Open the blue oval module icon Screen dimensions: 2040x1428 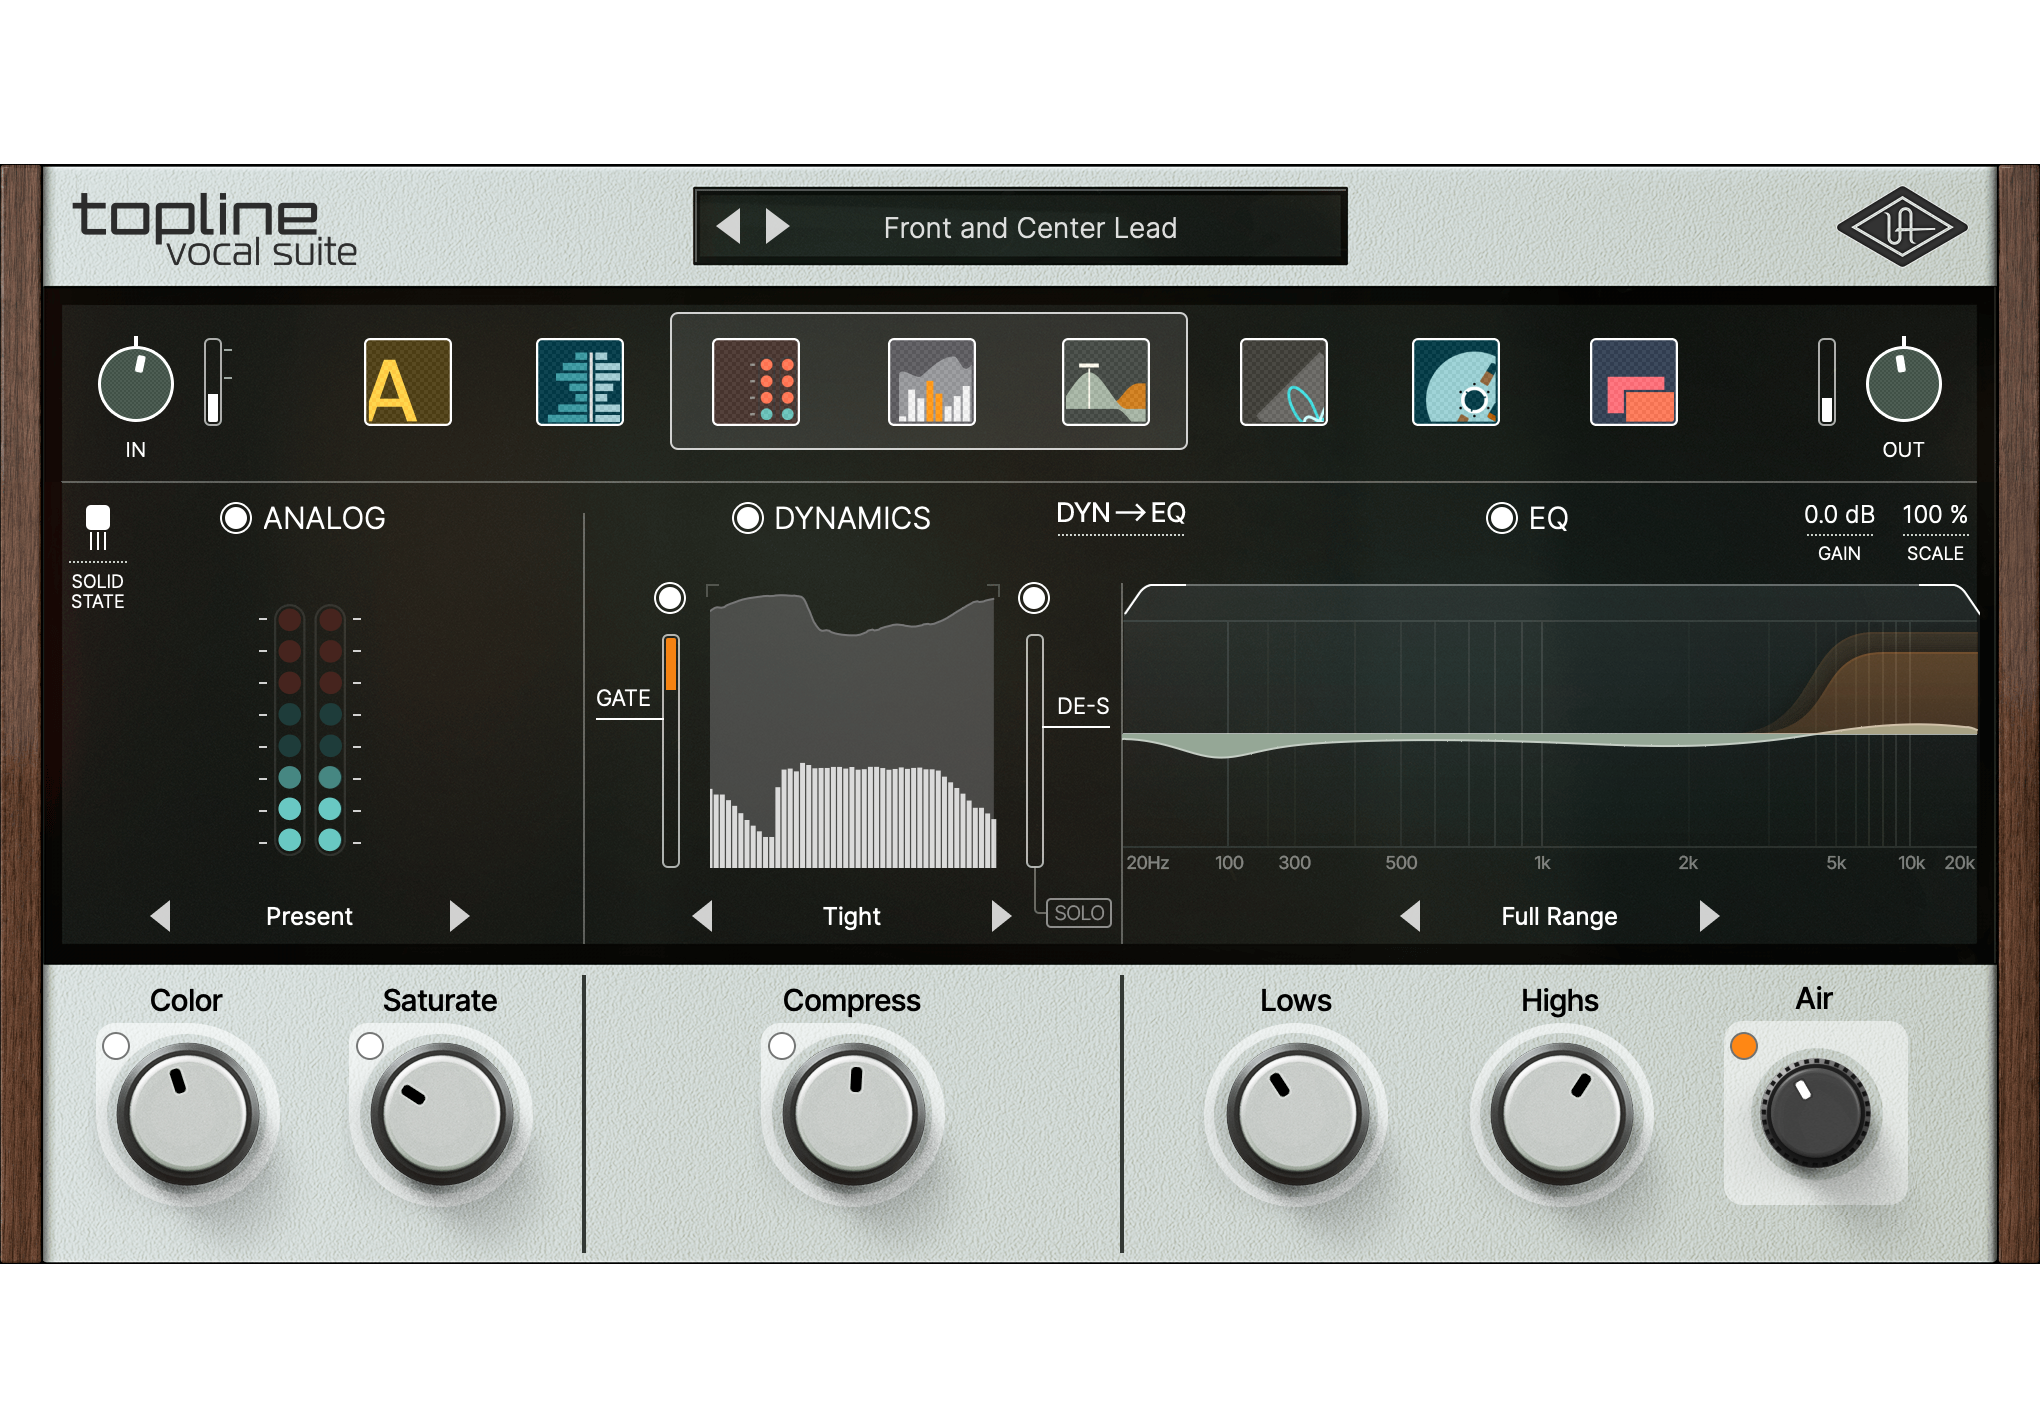(1284, 382)
